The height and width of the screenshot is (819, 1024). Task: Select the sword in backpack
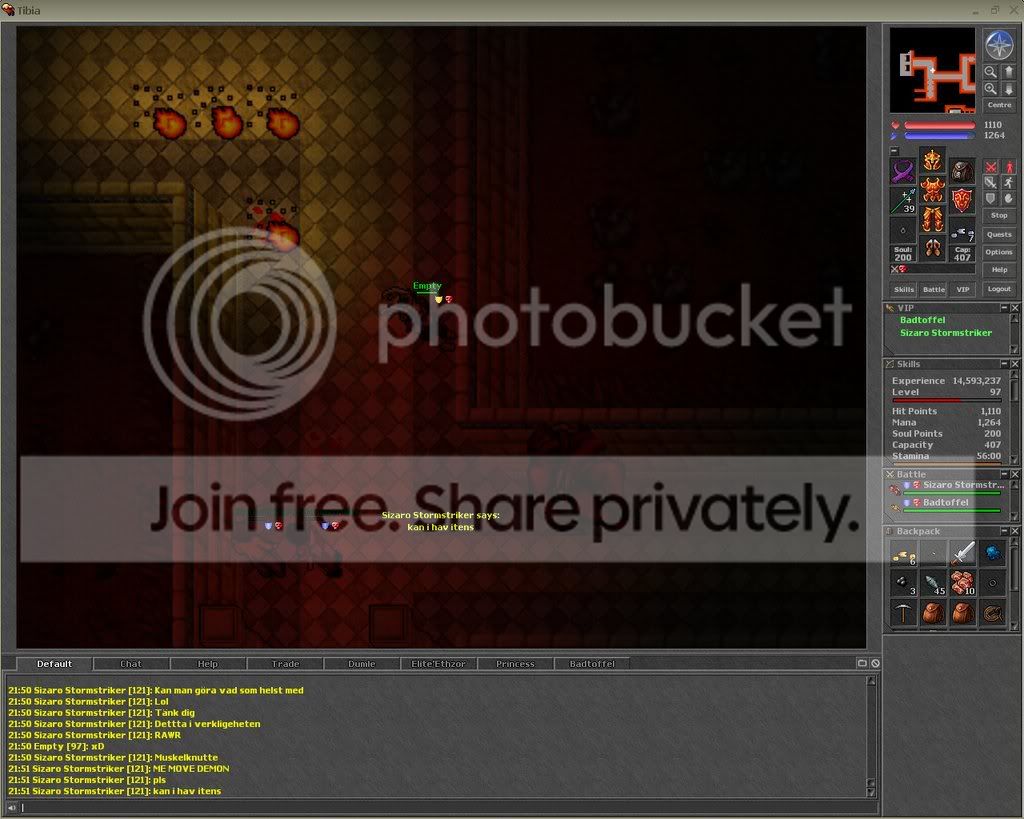point(963,554)
